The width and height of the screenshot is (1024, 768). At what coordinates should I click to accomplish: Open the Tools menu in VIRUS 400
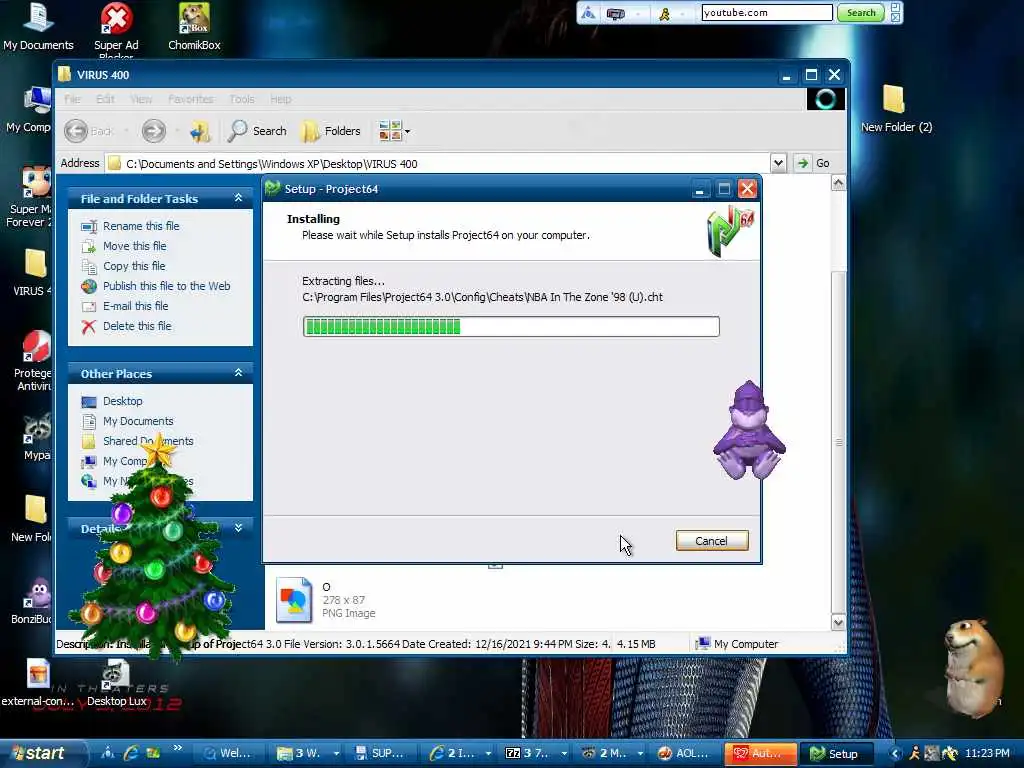click(x=242, y=99)
